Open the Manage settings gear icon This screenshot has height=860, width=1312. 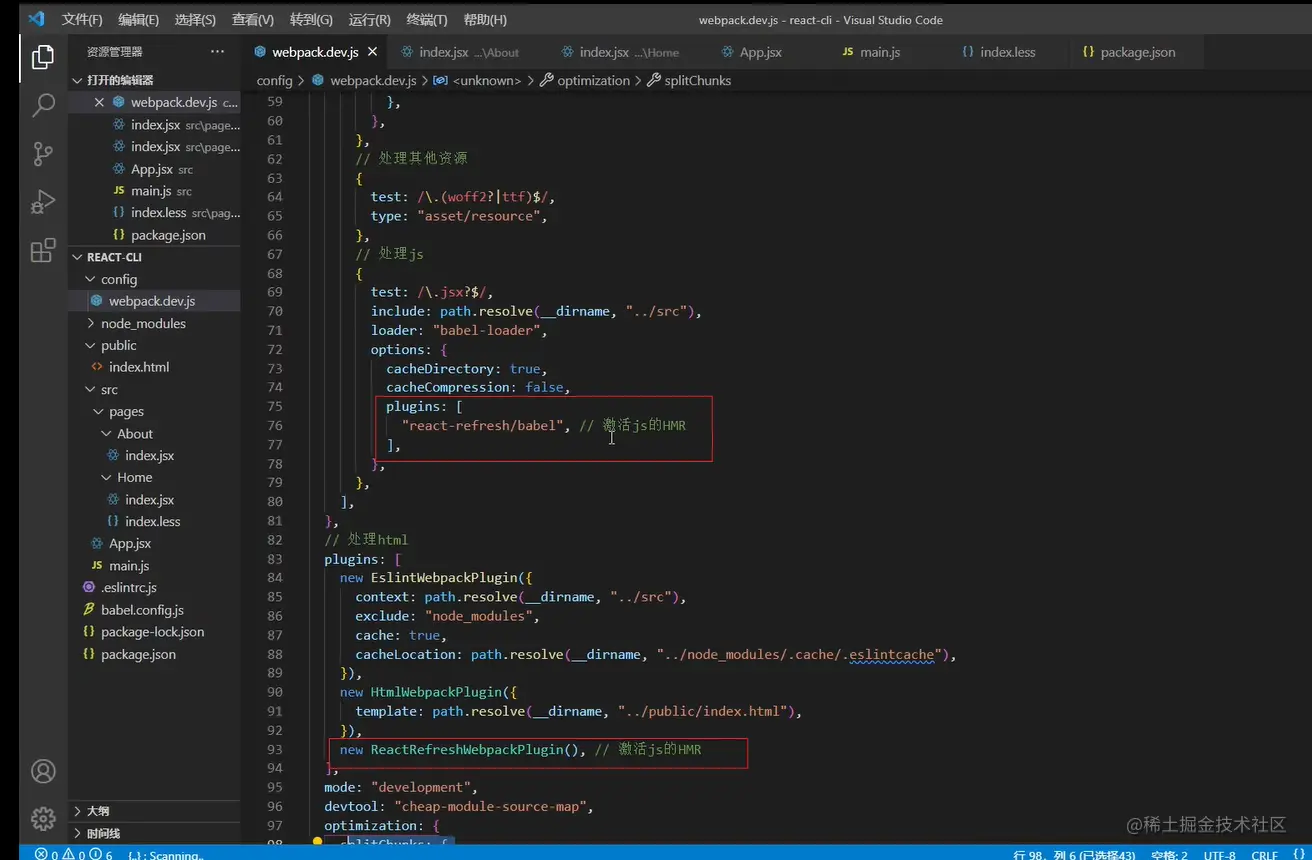coord(43,818)
